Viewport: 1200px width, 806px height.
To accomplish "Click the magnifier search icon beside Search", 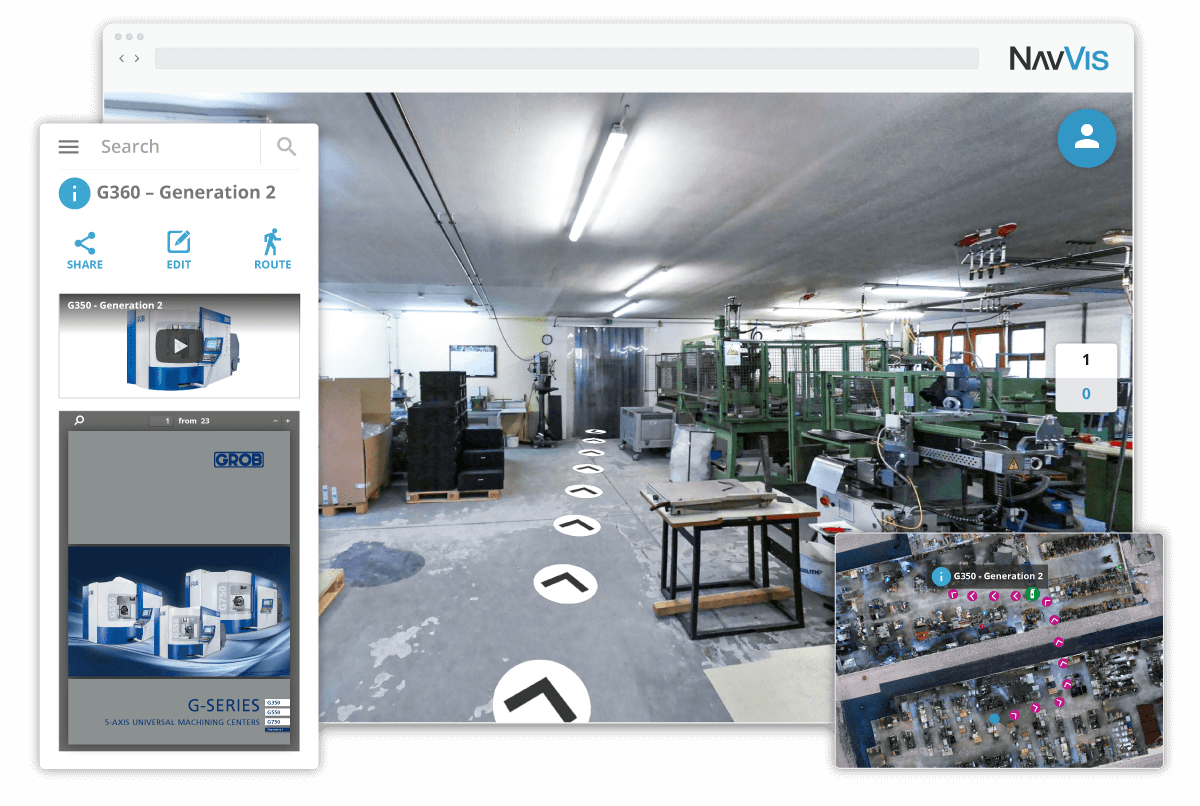I will point(287,147).
